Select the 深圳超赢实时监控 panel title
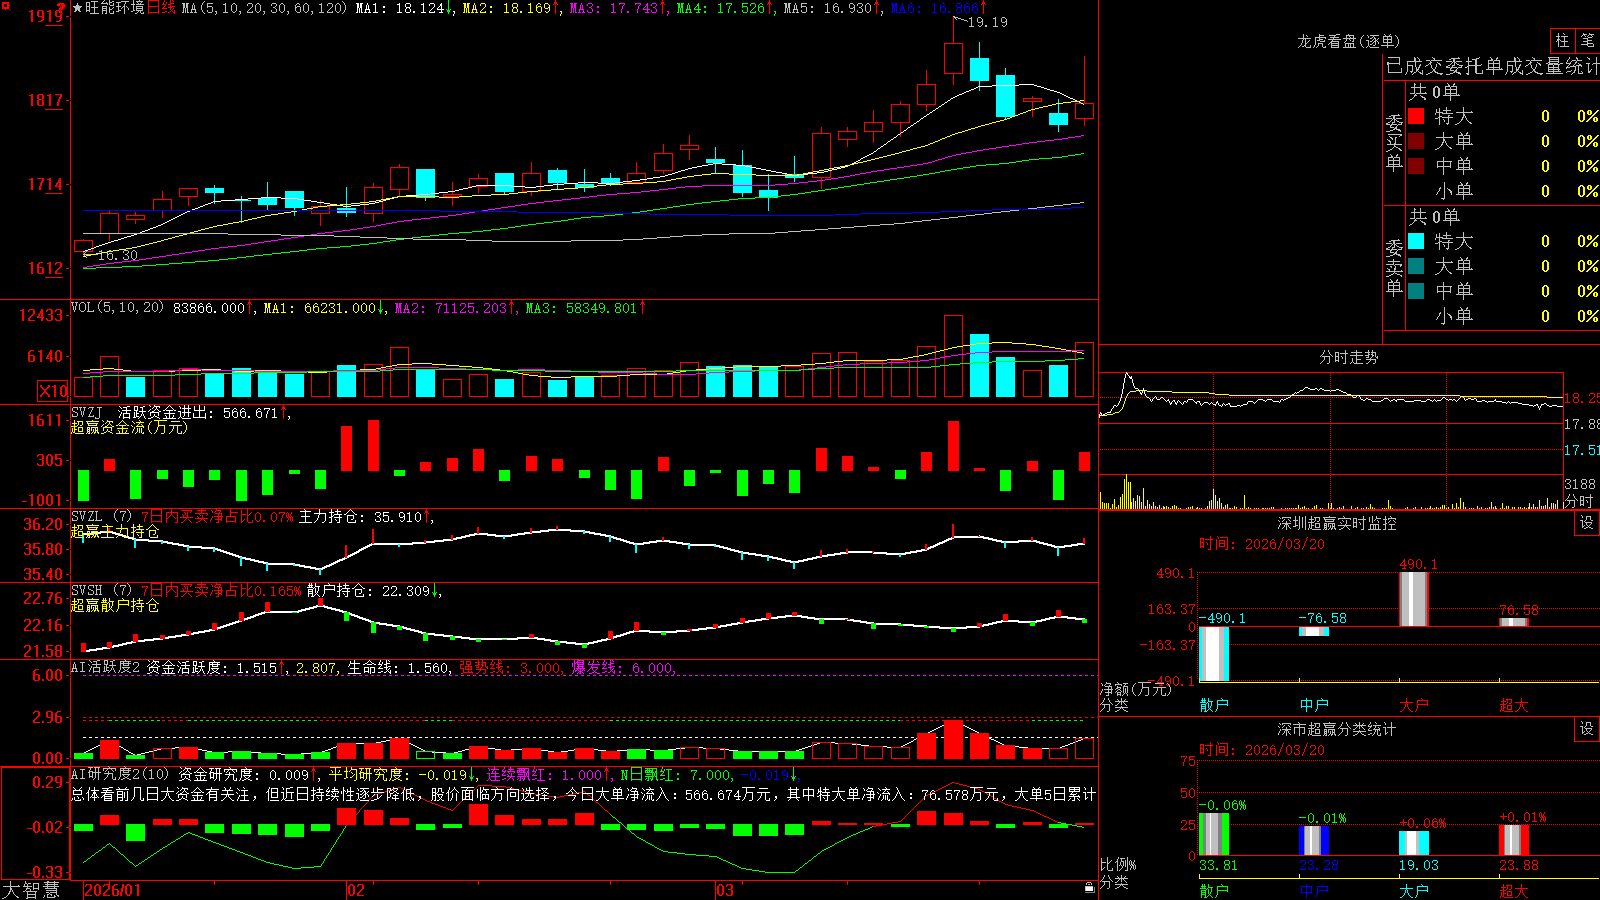1600x900 pixels. coord(1337,523)
